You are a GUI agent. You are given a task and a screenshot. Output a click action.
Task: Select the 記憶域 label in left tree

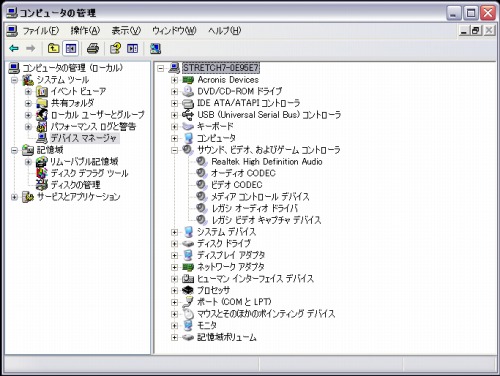click(50, 150)
